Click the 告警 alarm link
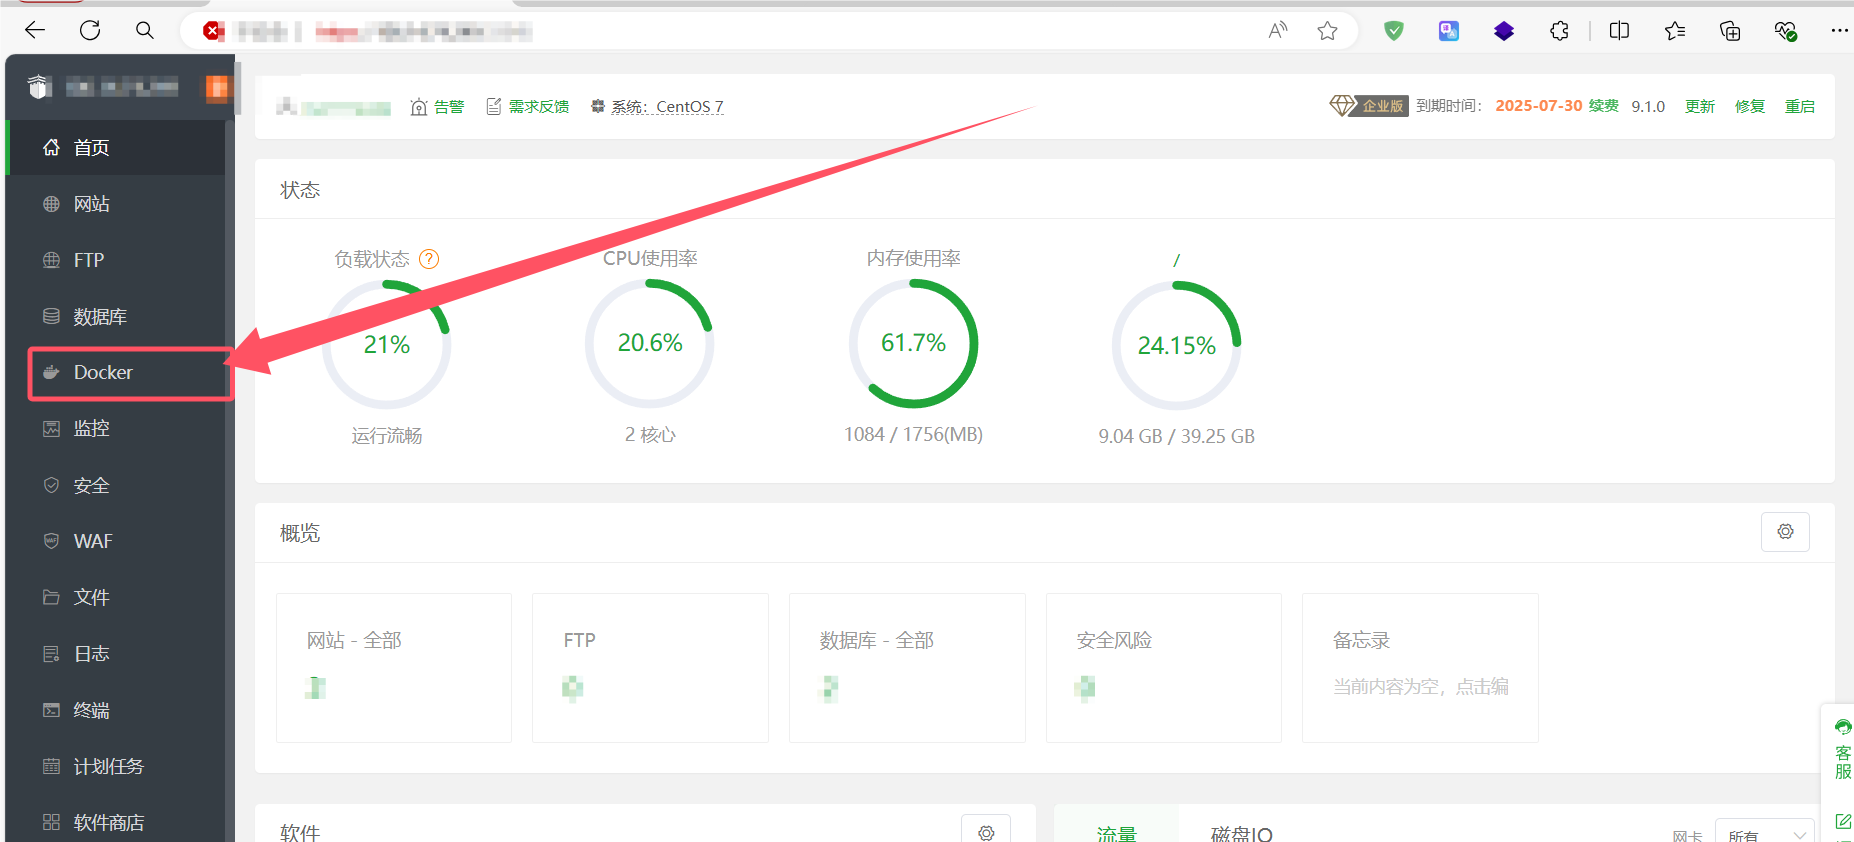The height and width of the screenshot is (842, 1854). tap(438, 107)
